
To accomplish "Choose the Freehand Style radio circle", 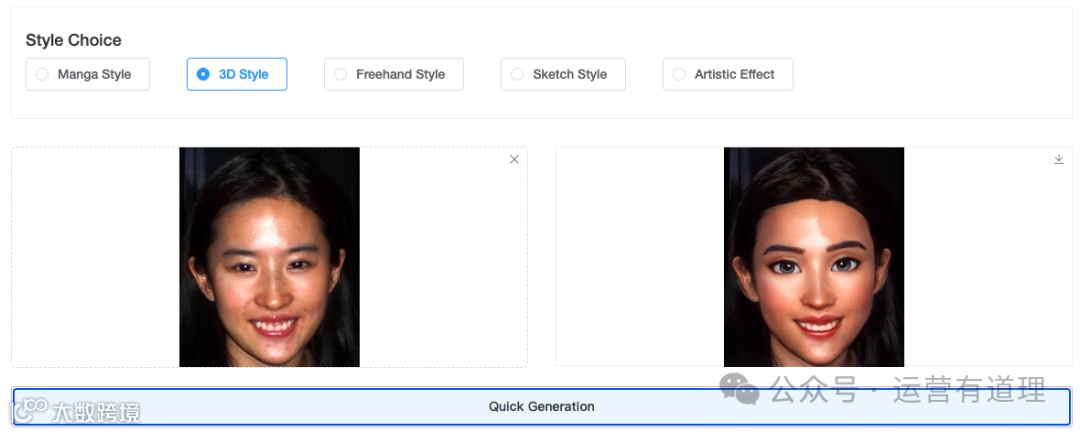I will 340,74.
